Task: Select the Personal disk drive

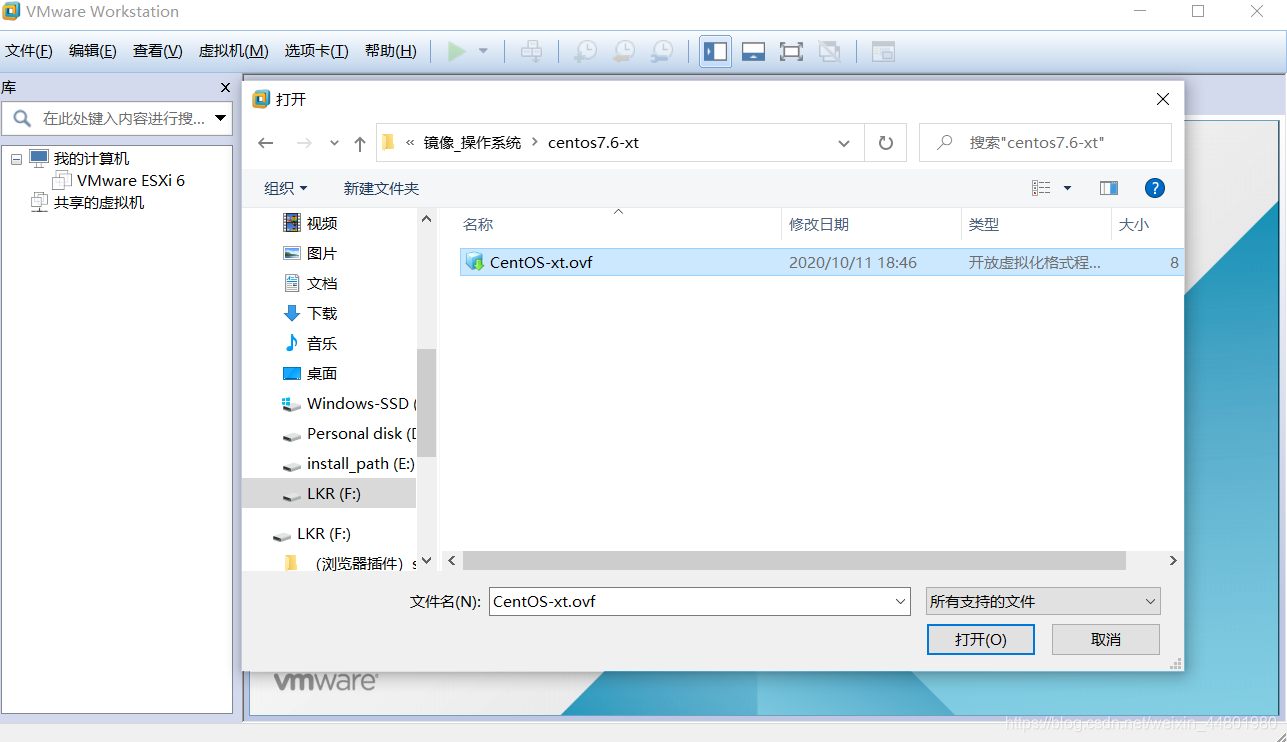Action: click(349, 433)
